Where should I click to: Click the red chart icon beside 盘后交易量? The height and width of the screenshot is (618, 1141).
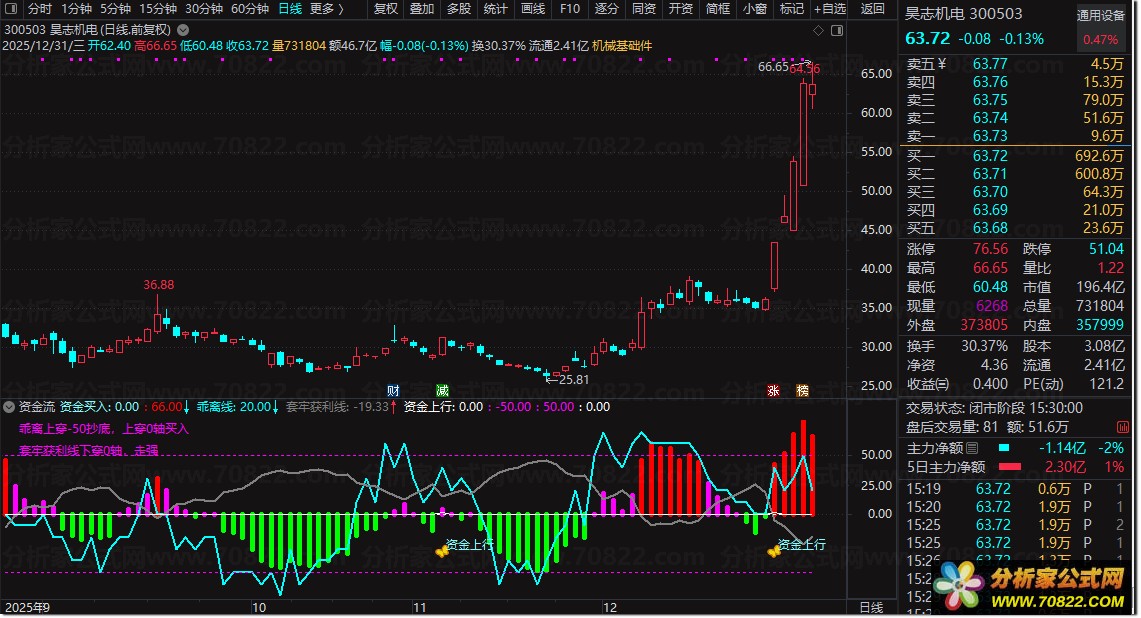click(1123, 427)
